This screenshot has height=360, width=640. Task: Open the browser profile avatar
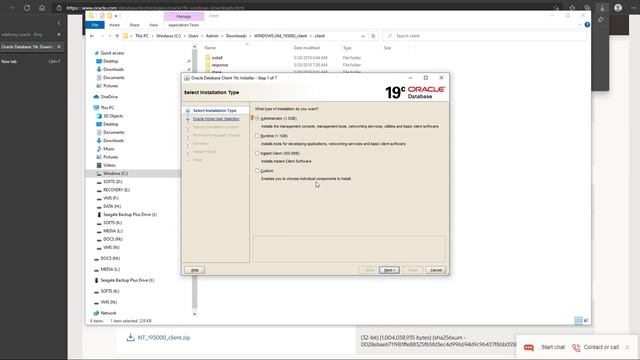618,8
